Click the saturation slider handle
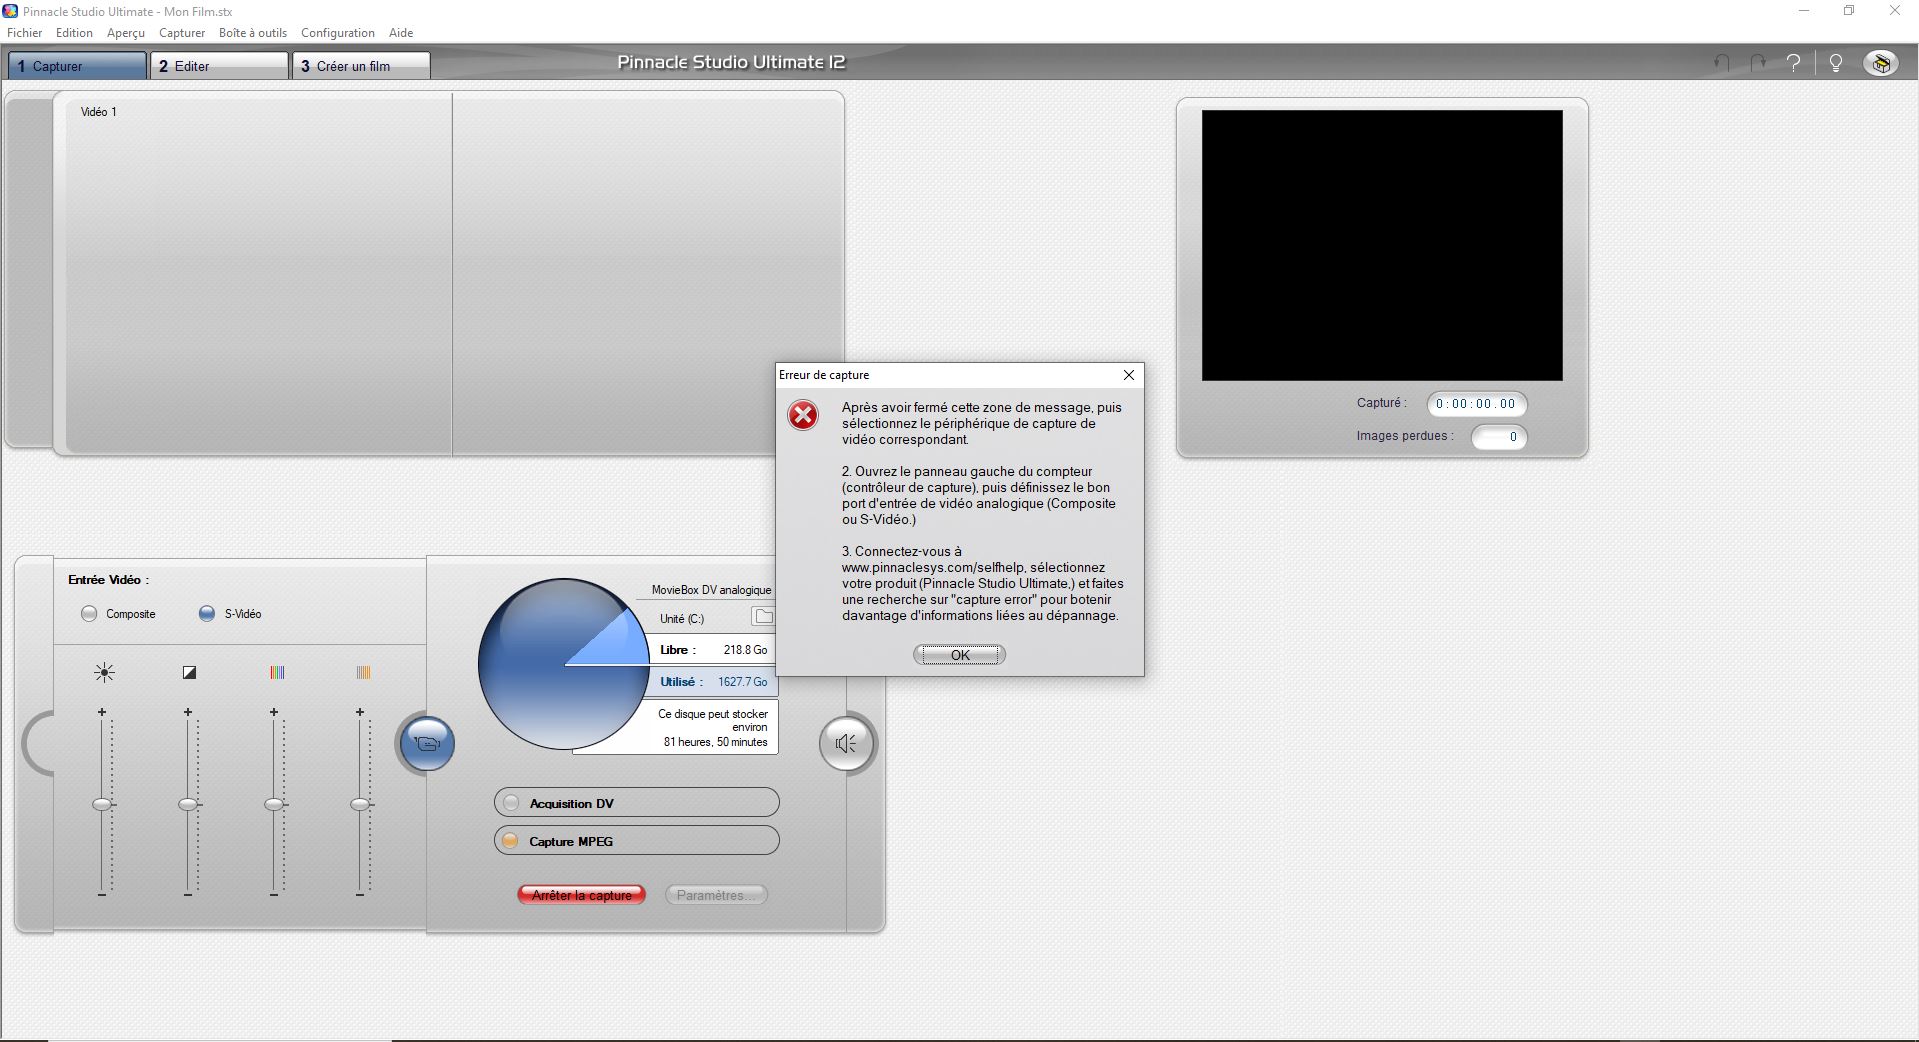The width and height of the screenshot is (1919, 1042). 360,804
